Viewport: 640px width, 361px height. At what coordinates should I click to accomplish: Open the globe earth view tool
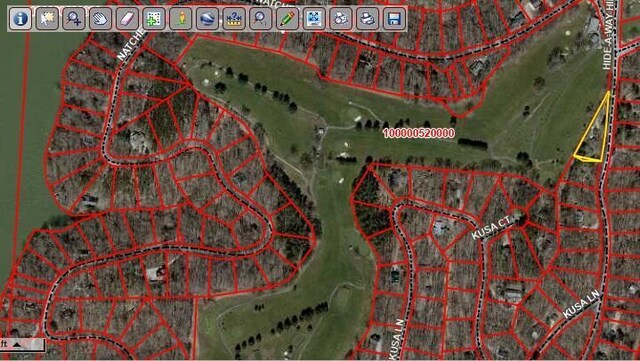pos(207,18)
